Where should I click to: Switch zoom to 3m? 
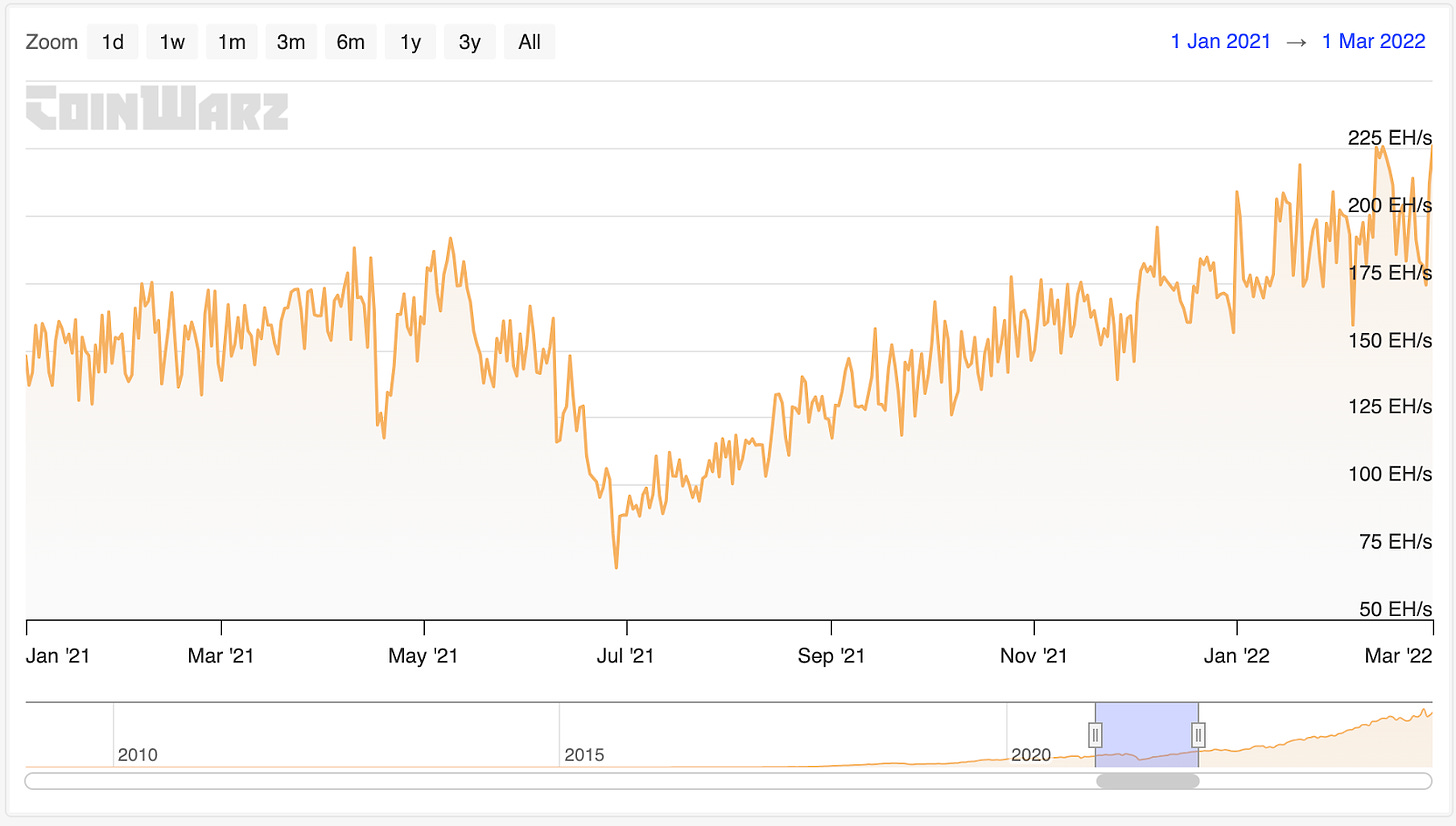pos(291,42)
